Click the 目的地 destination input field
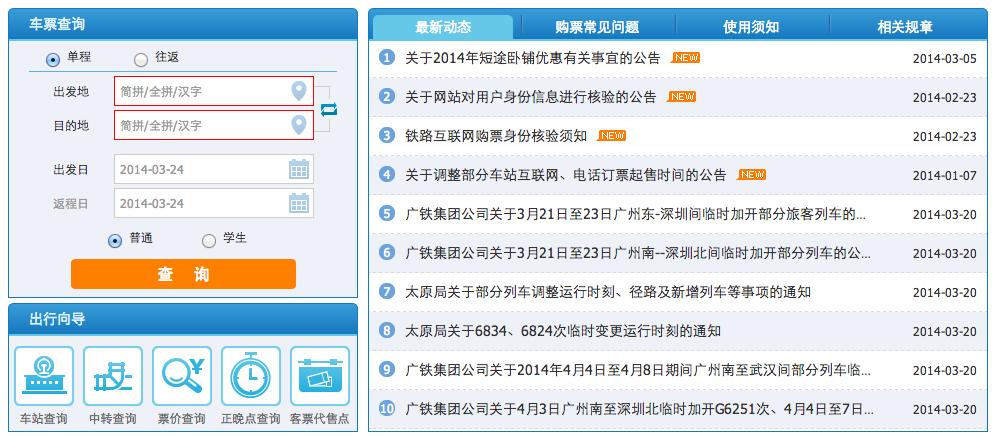Screen dimensions: 995x439 pos(214,125)
